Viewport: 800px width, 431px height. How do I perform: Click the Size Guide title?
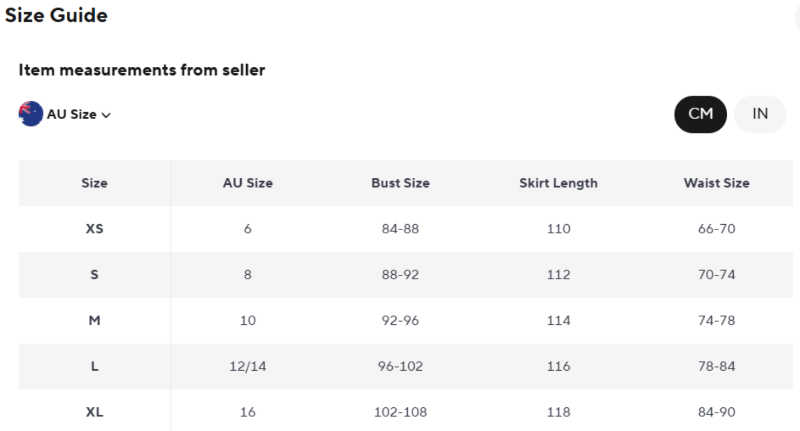56,16
